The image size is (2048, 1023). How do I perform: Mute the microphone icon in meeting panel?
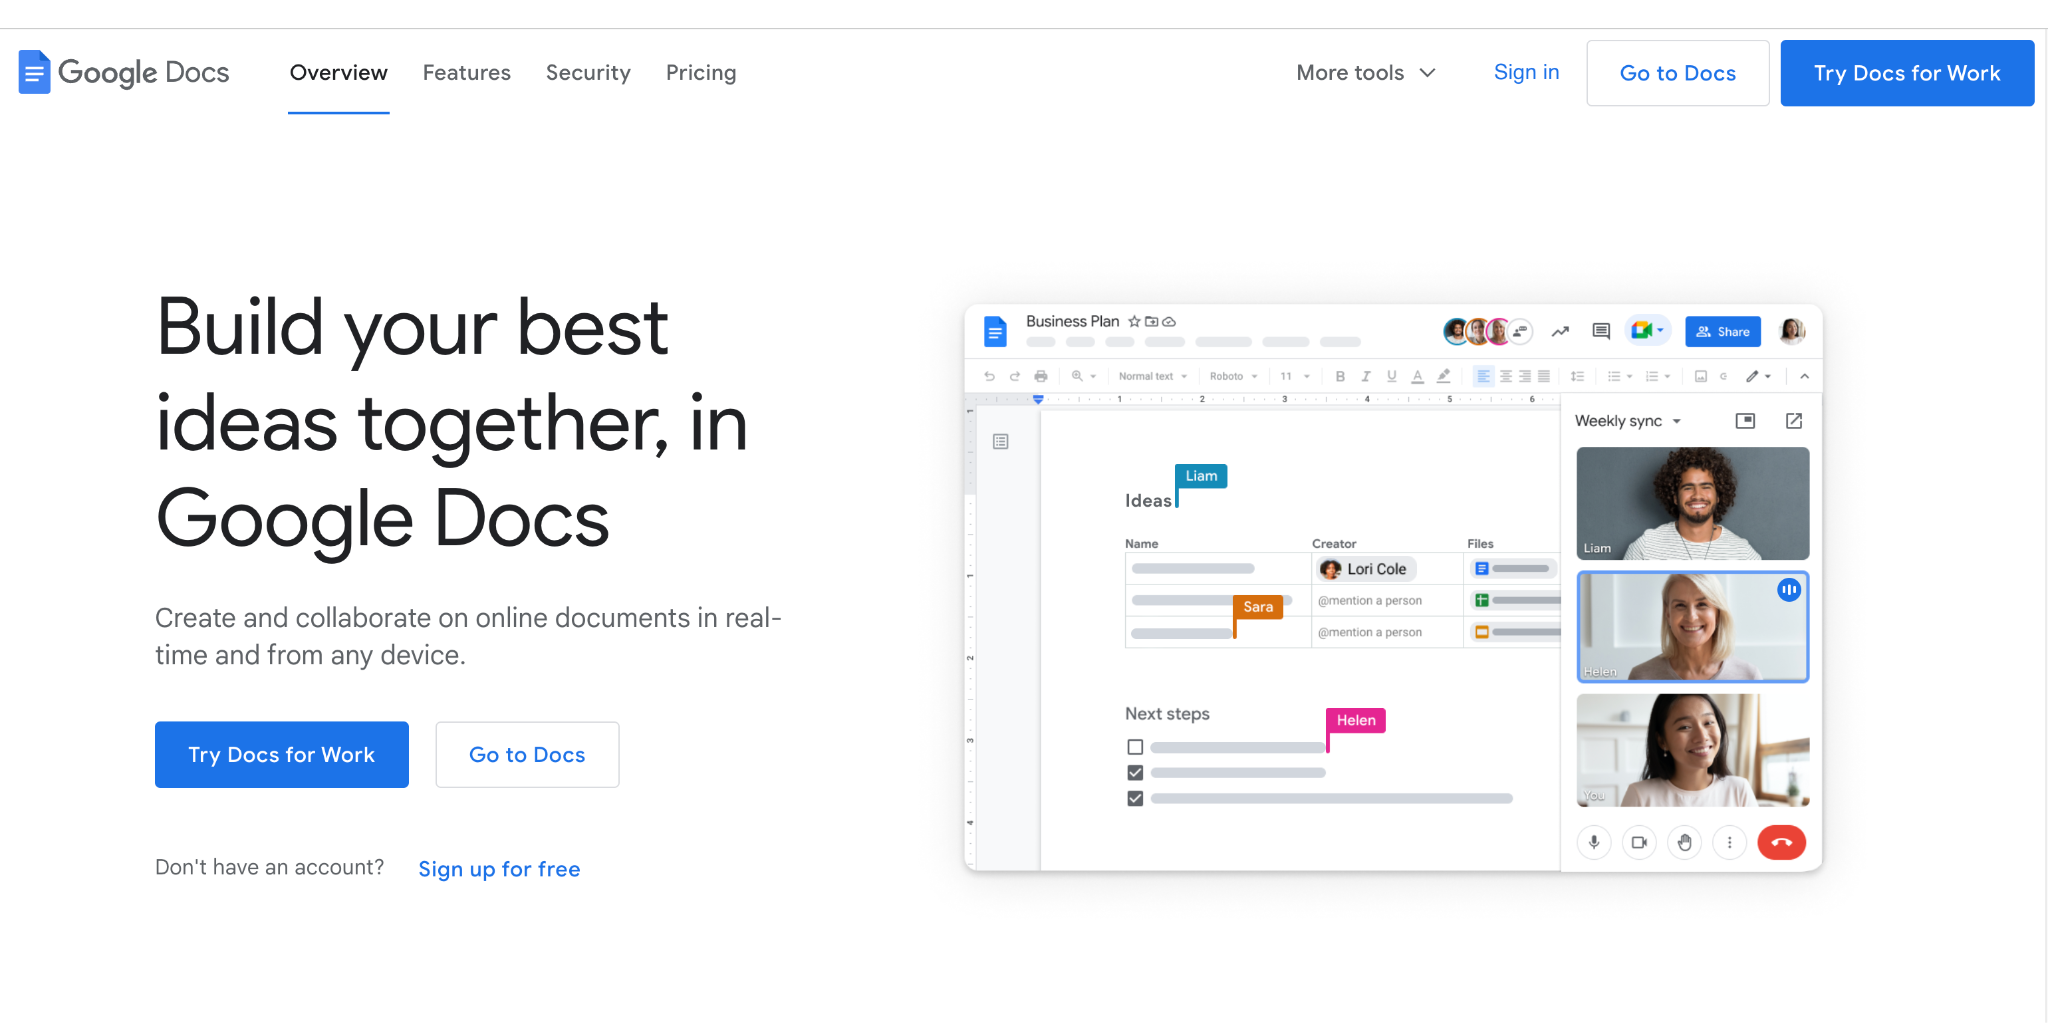(1594, 842)
